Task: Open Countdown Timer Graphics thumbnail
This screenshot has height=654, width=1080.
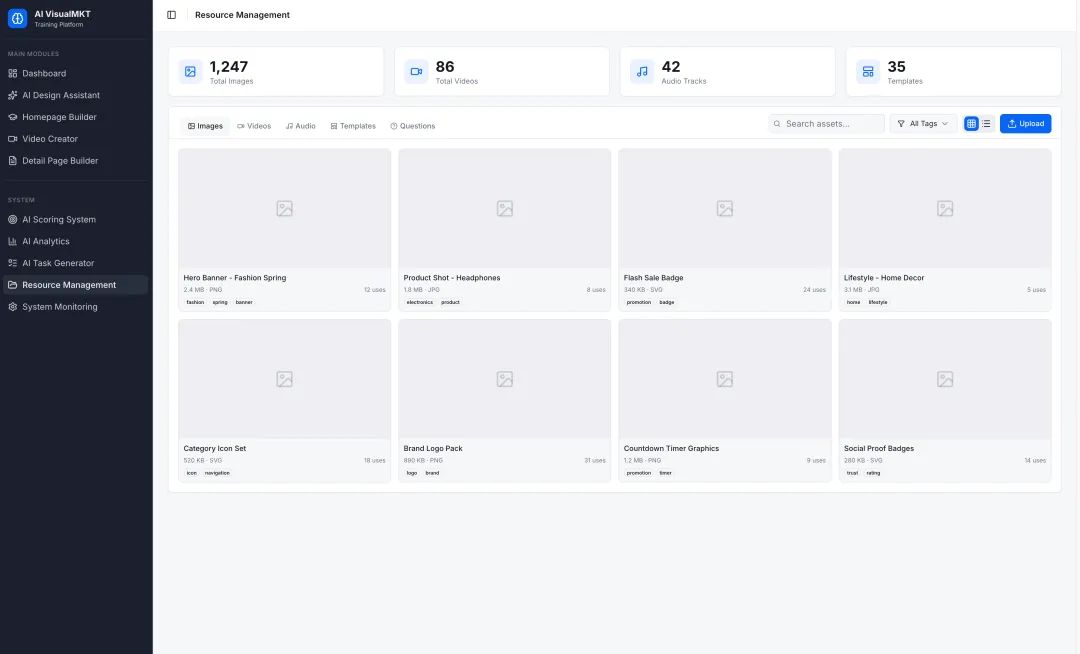Action: click(725, 379)
